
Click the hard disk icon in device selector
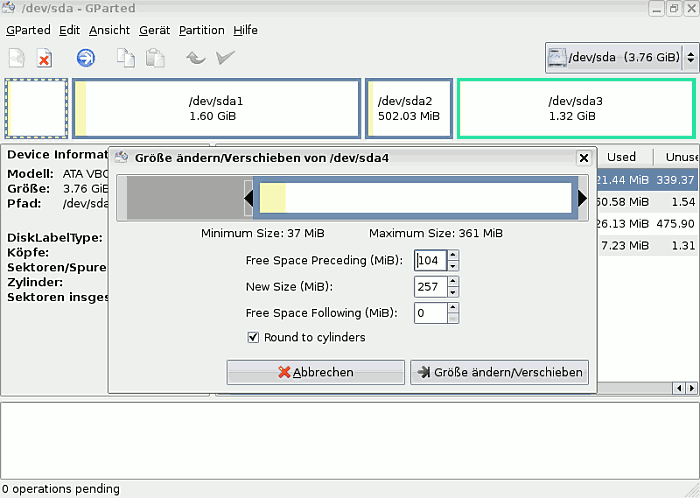coord(557,58)
